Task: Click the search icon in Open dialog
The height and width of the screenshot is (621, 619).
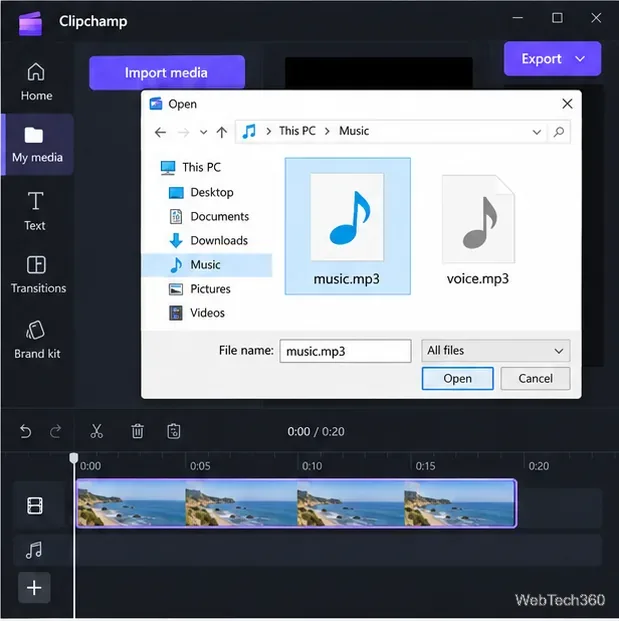Action: (x=559, y=132)
